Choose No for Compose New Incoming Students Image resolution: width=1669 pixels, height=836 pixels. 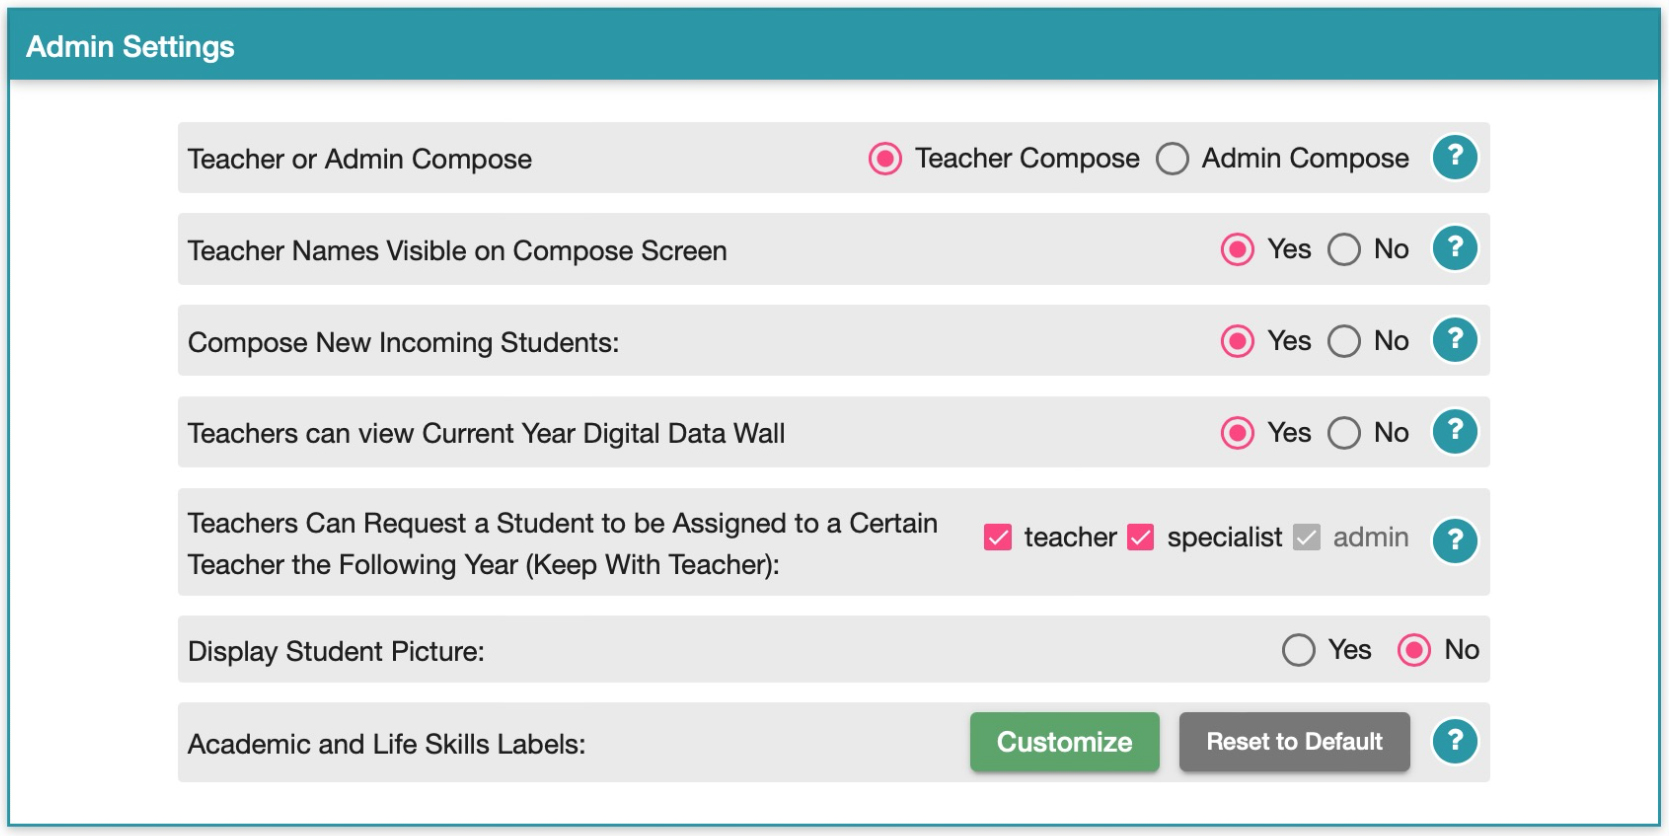(x=1344, y=341)
